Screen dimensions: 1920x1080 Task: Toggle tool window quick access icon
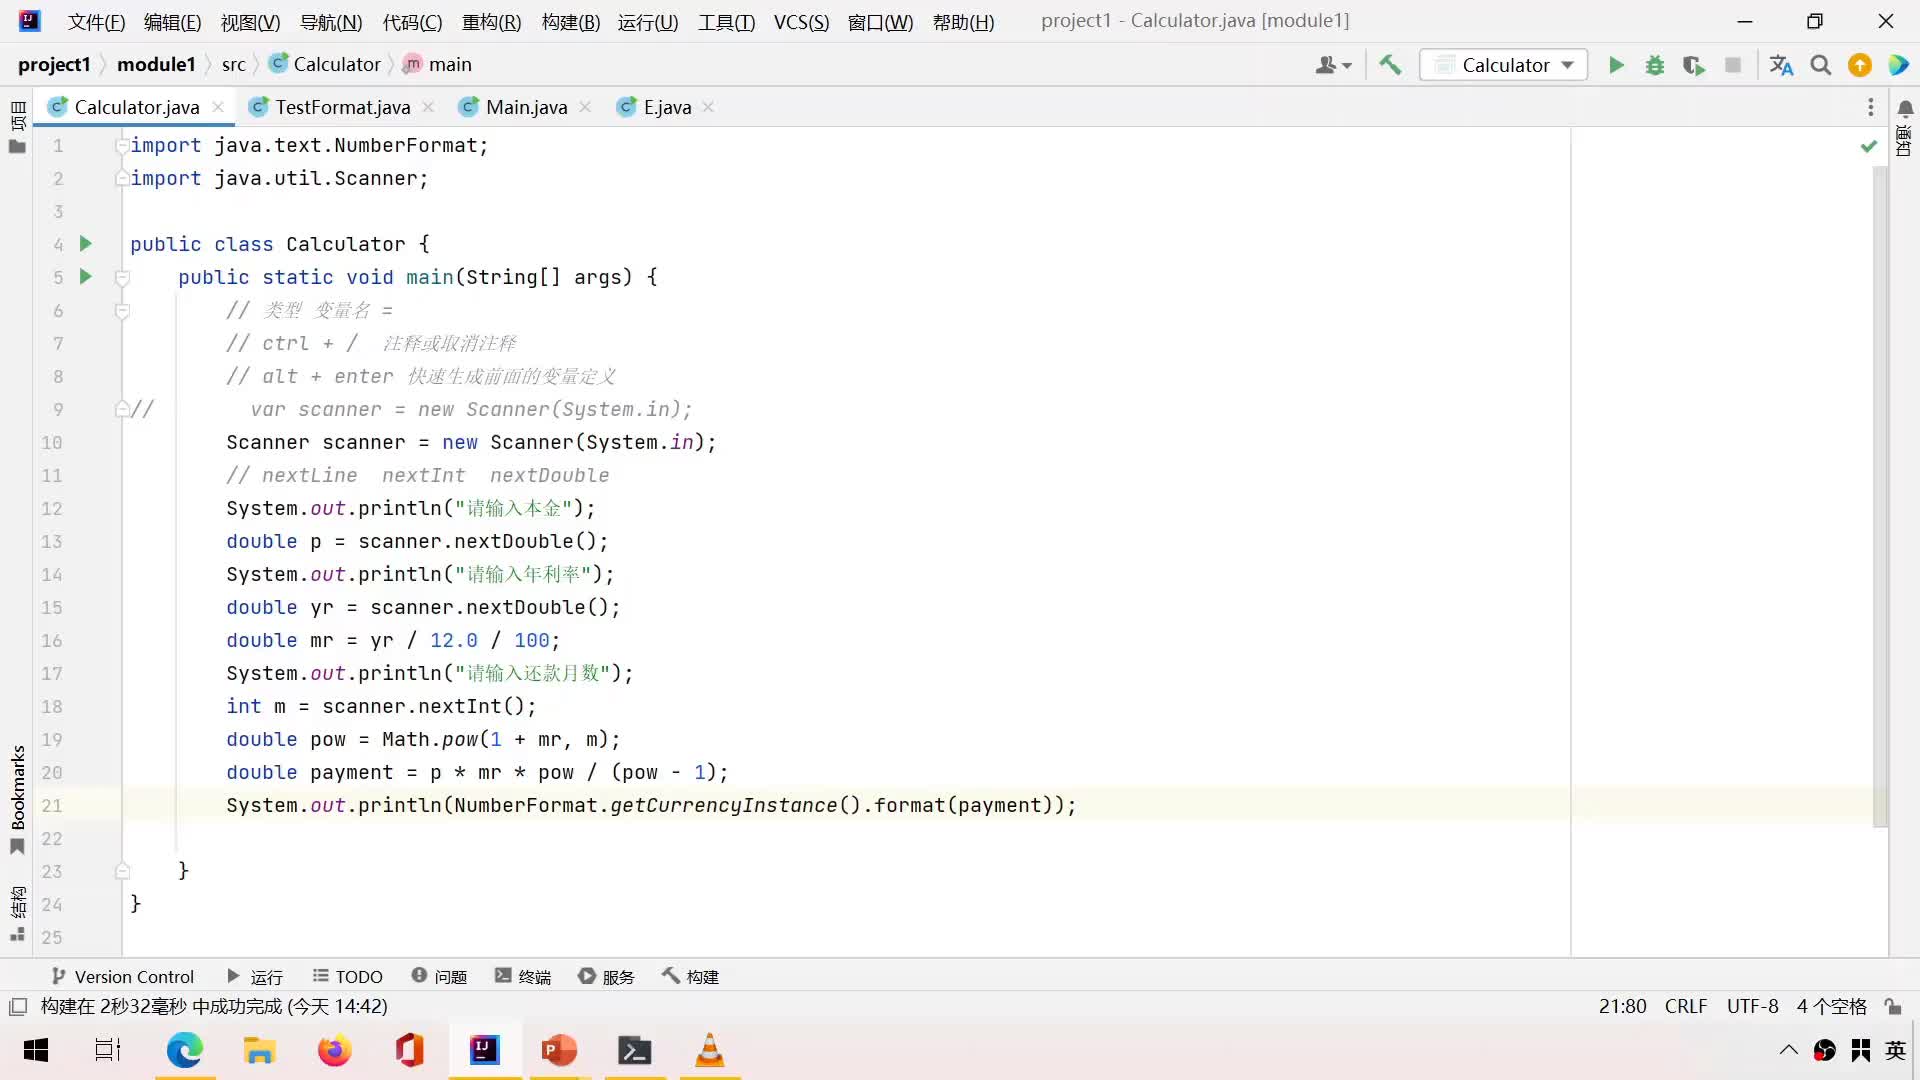(x=17, y=1006)
